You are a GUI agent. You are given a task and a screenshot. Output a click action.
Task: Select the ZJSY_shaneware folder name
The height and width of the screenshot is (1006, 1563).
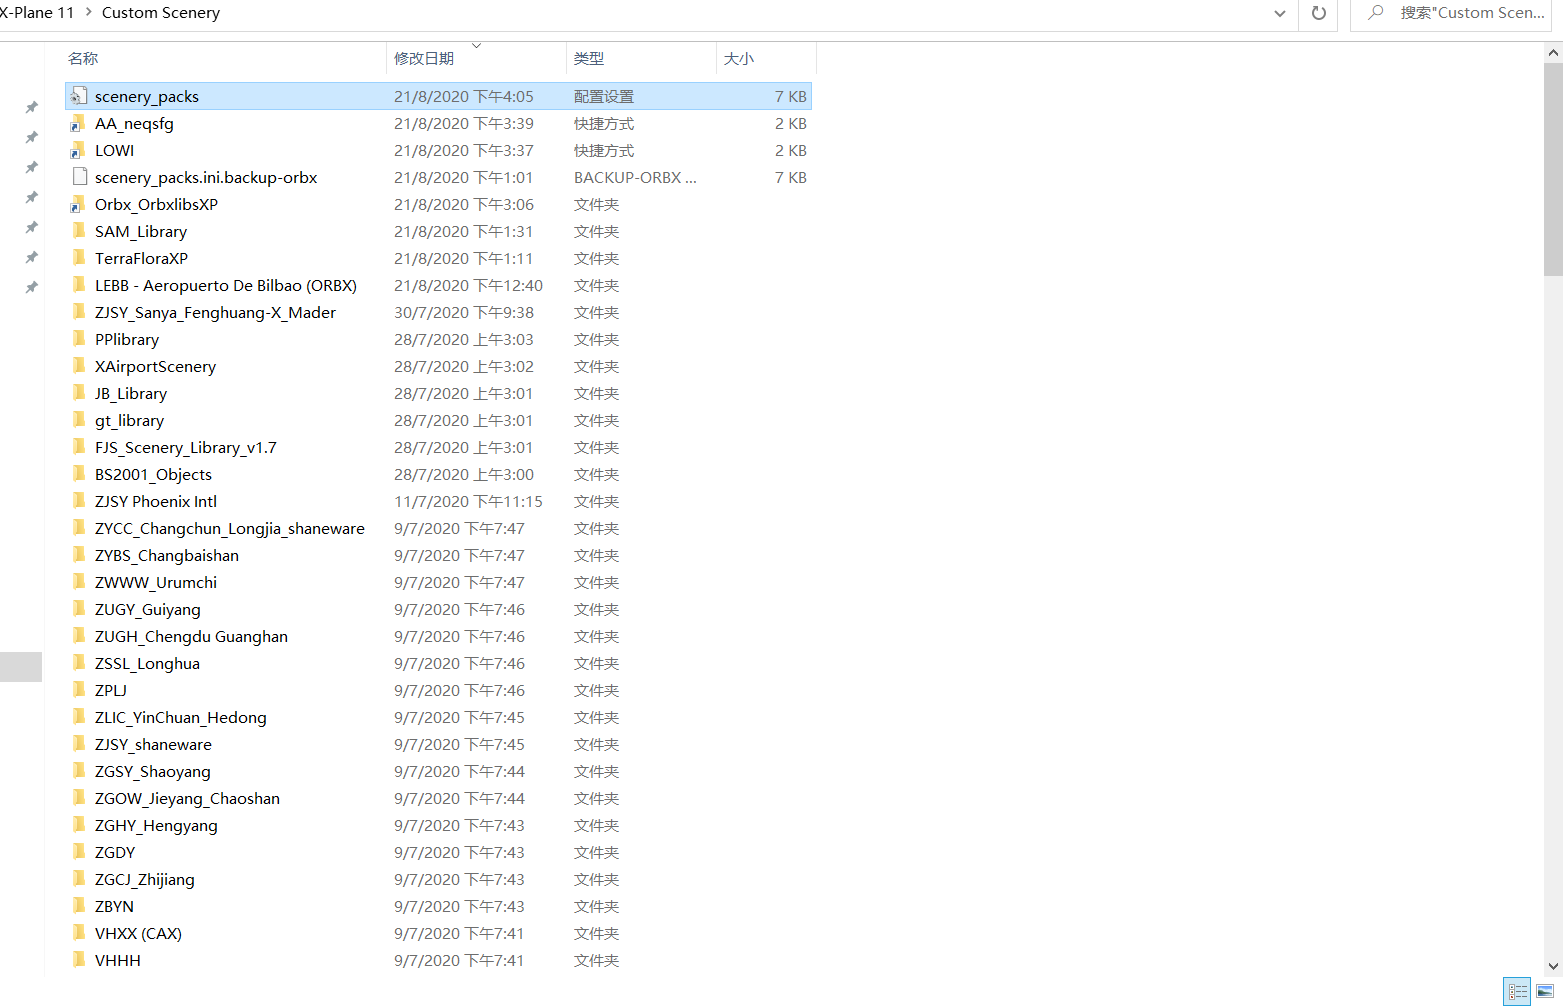pyautogui.click(x=153, y=744)
